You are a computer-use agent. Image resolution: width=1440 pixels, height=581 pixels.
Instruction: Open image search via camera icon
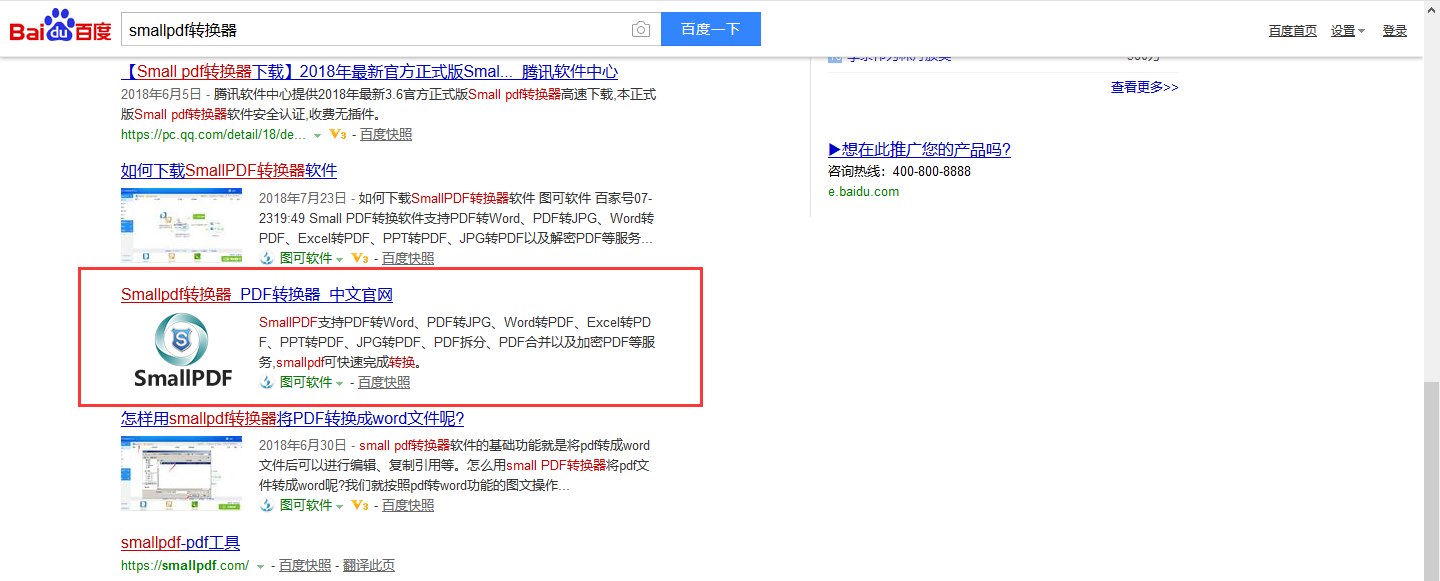point(641,30)
